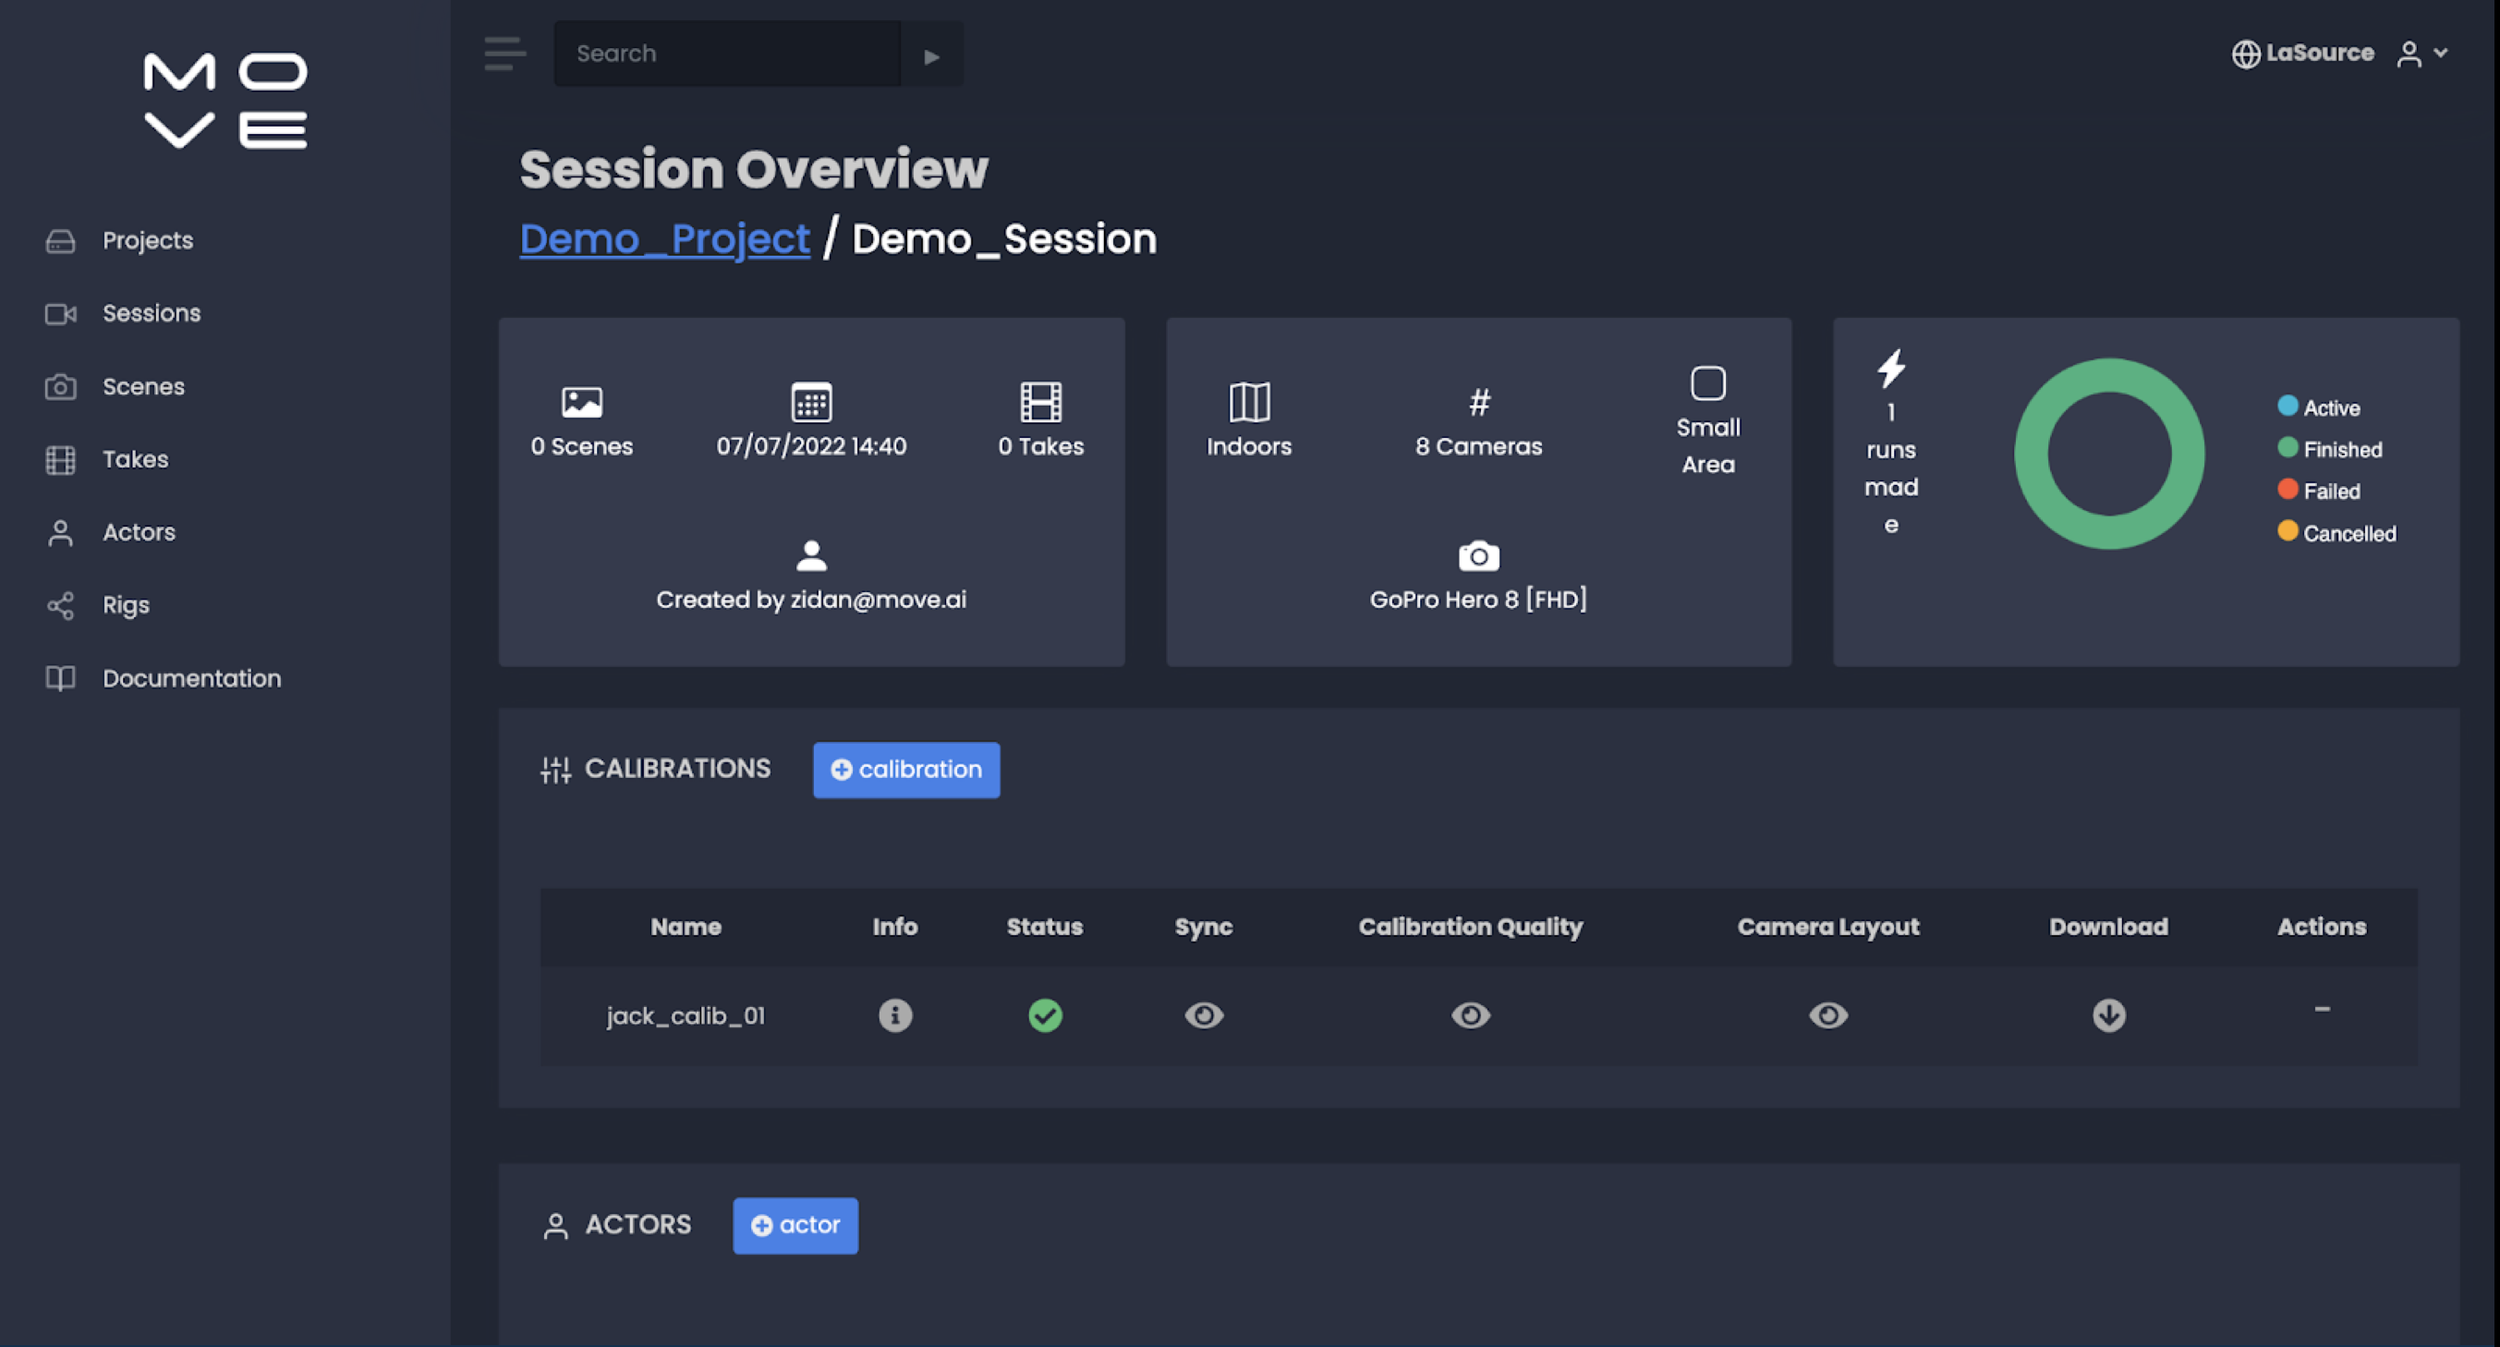
Task: Open the Demo_Project breadcrumb link
Action: 664,239
